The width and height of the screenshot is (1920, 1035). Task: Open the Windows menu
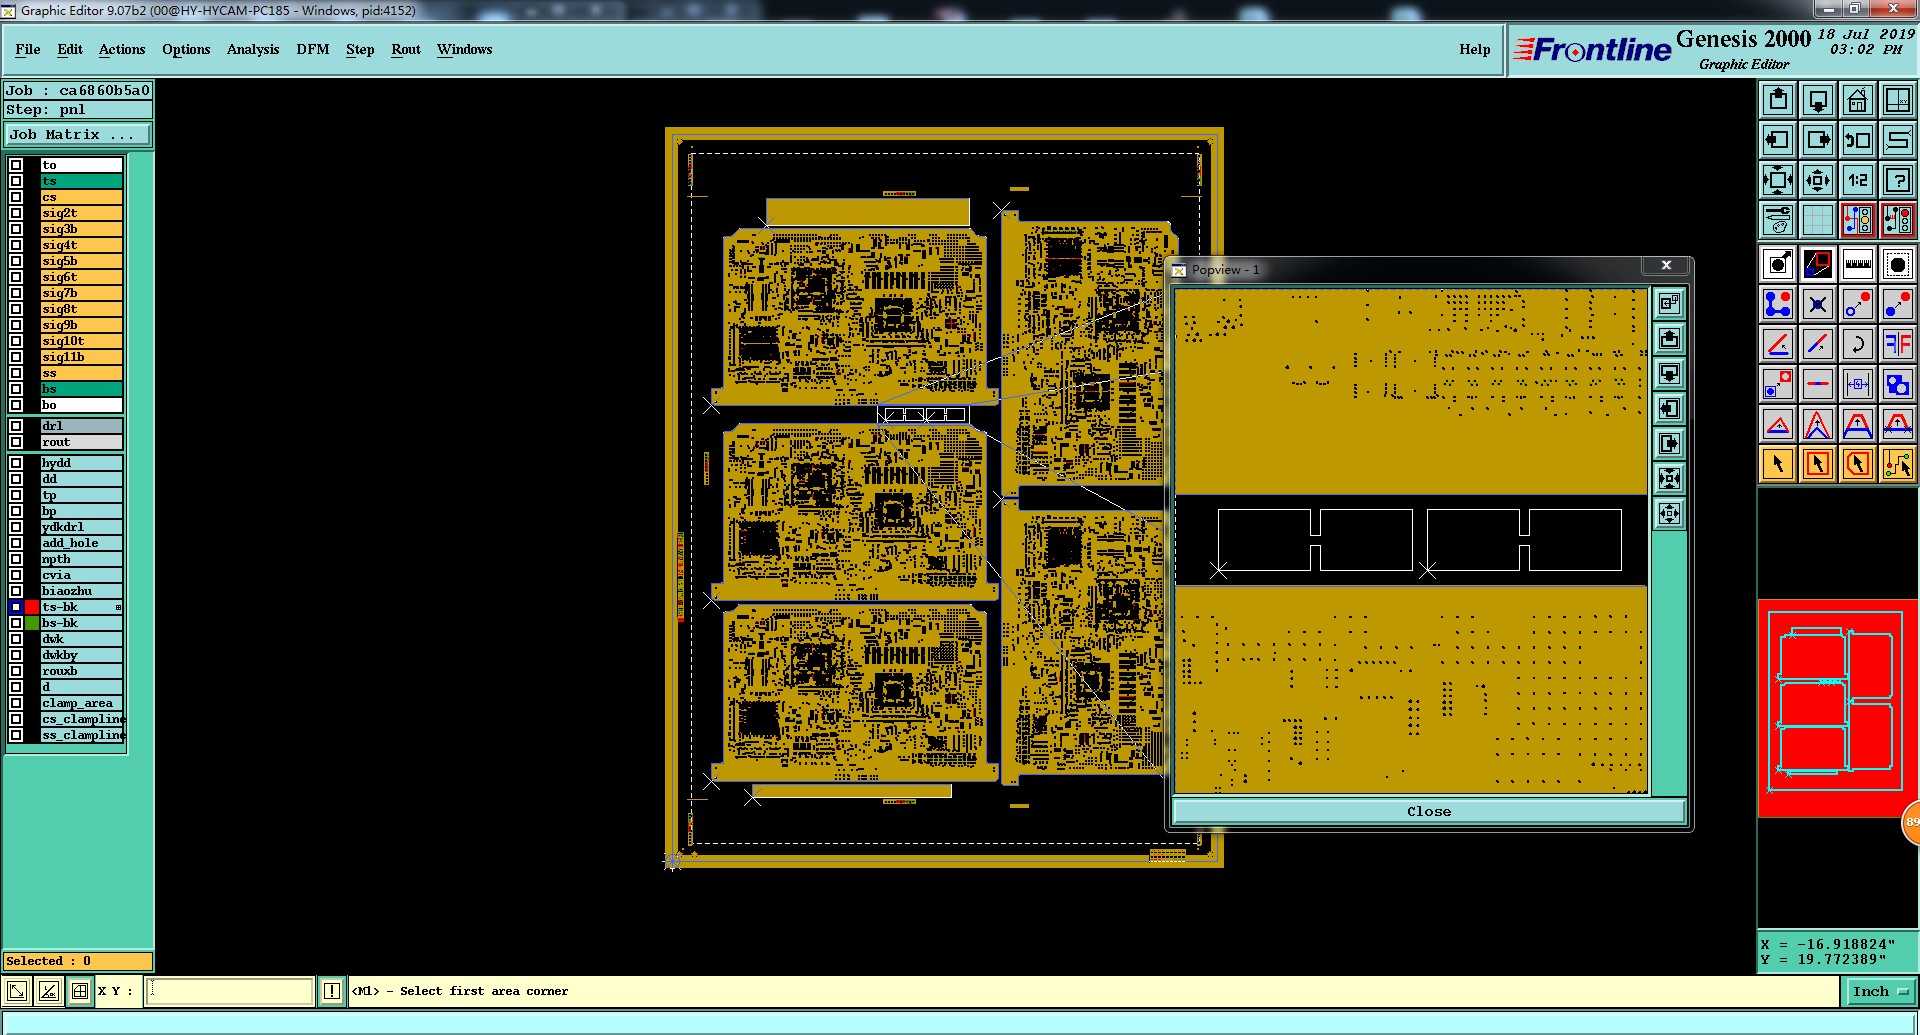(464, 49)
